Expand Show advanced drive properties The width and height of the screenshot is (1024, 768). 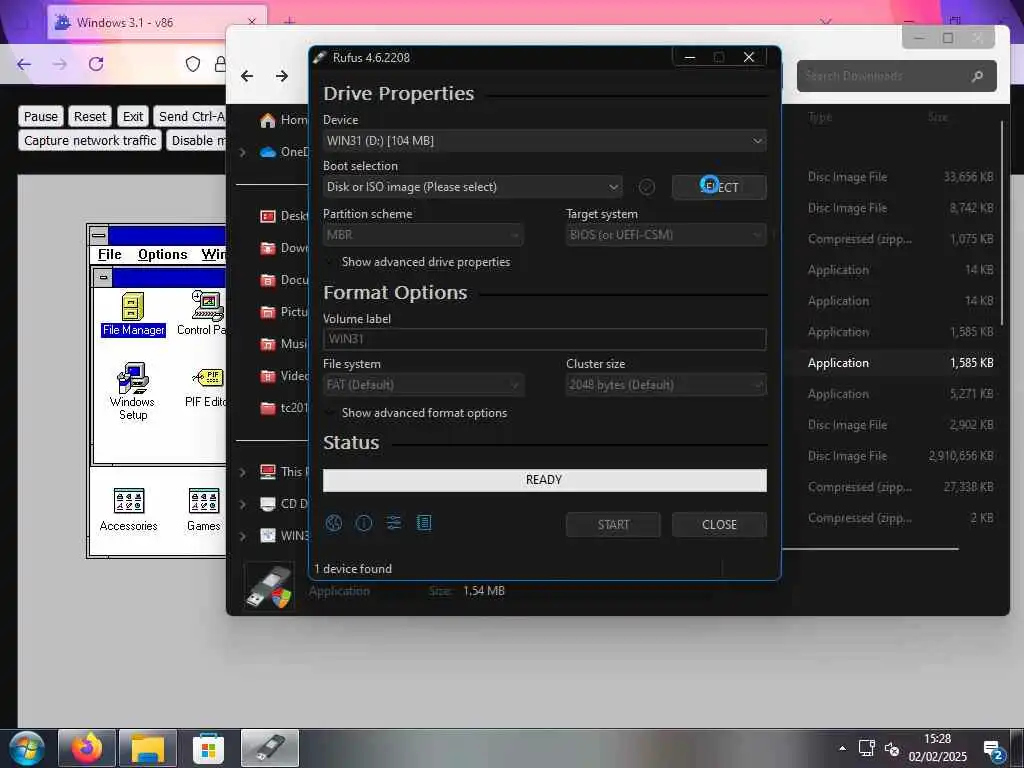419,262
